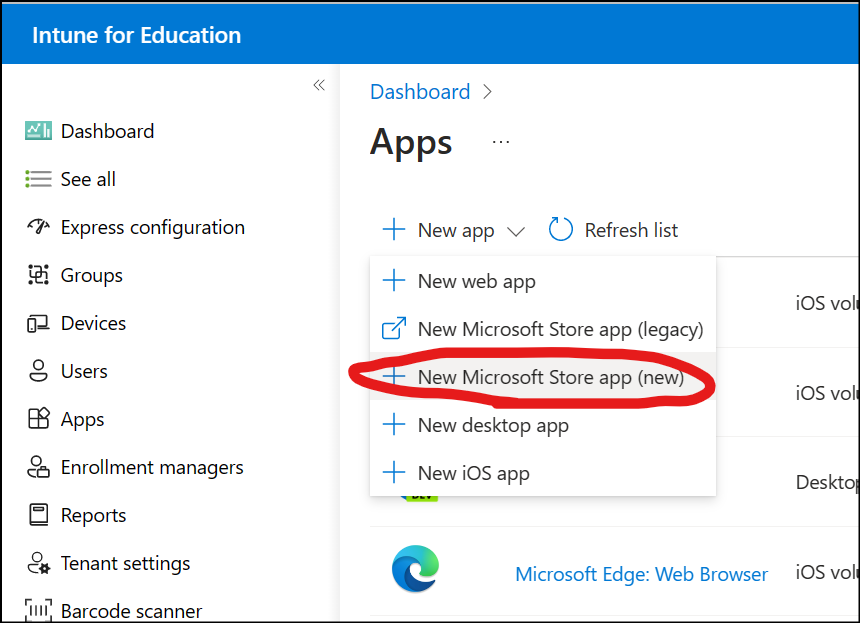Click the Microsoft Edge app icon

click(x=416, y=569)
